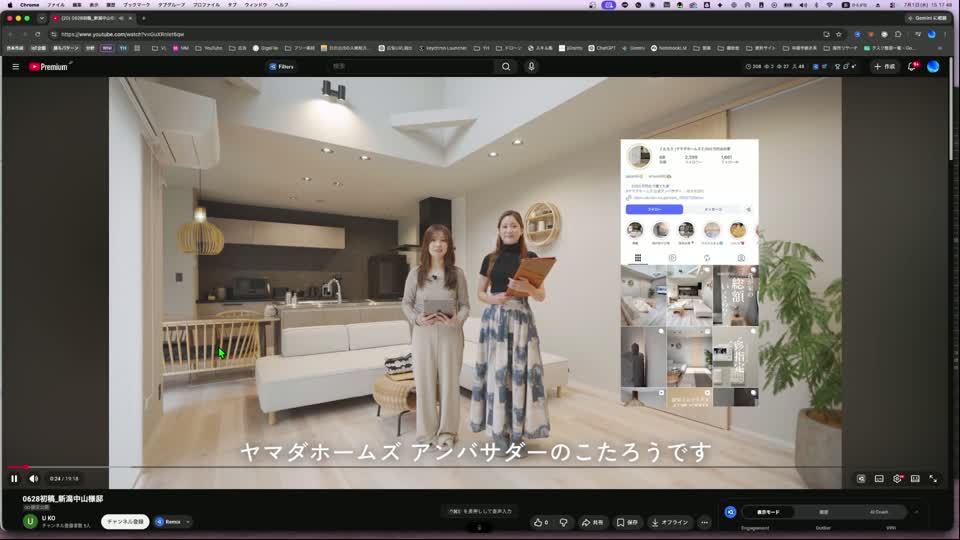960x540 pixels.
Task: Open Chrome tab search dropdown arrow
Action: coord(42,18)
